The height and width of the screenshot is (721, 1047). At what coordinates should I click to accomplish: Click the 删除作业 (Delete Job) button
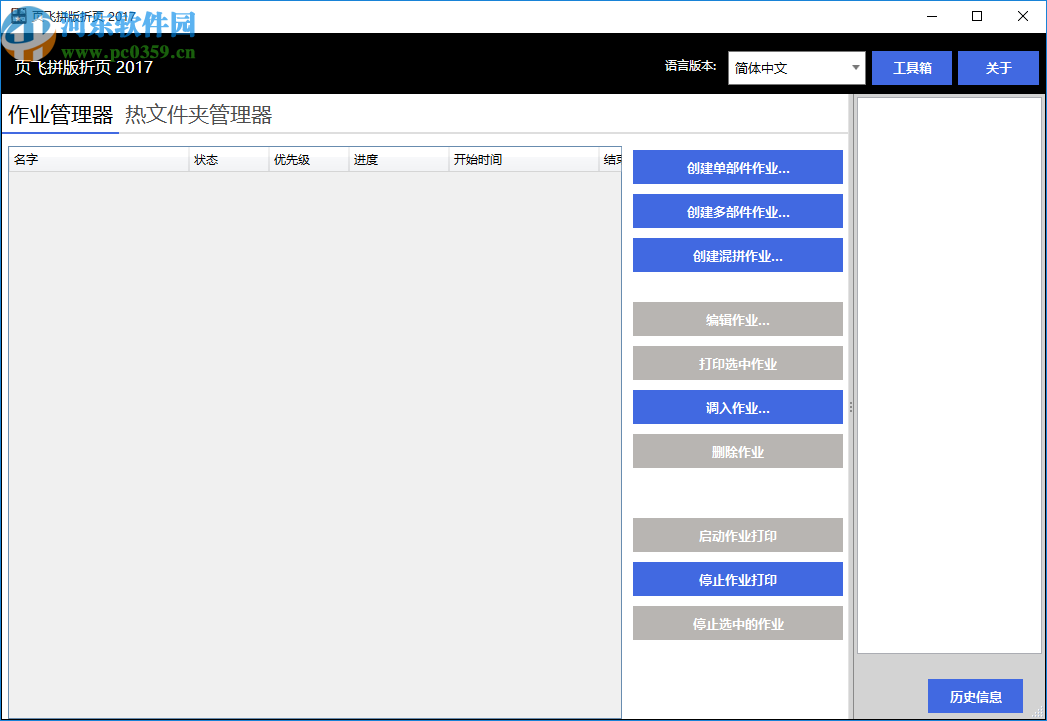737,451
